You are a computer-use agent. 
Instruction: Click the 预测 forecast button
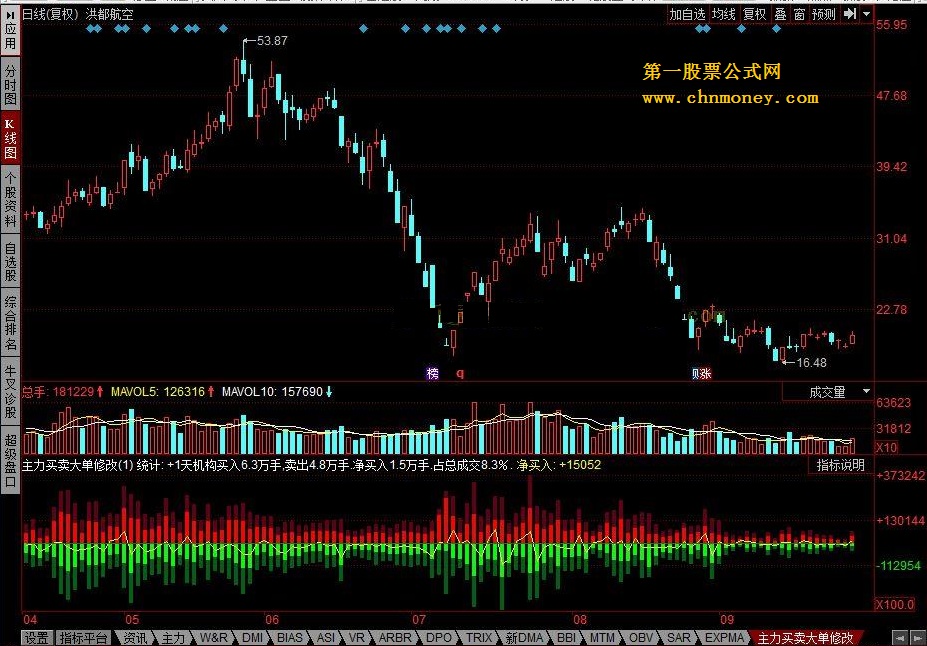click(824, 14)
